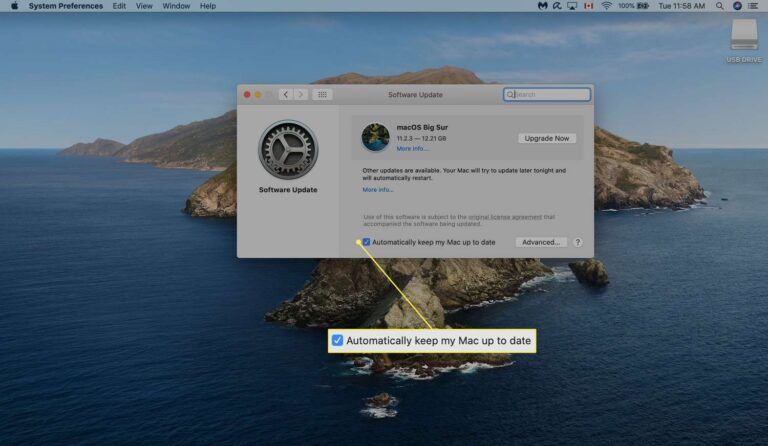
Task: Click the date and time Tue 11:58 AM
Action: 682,6
